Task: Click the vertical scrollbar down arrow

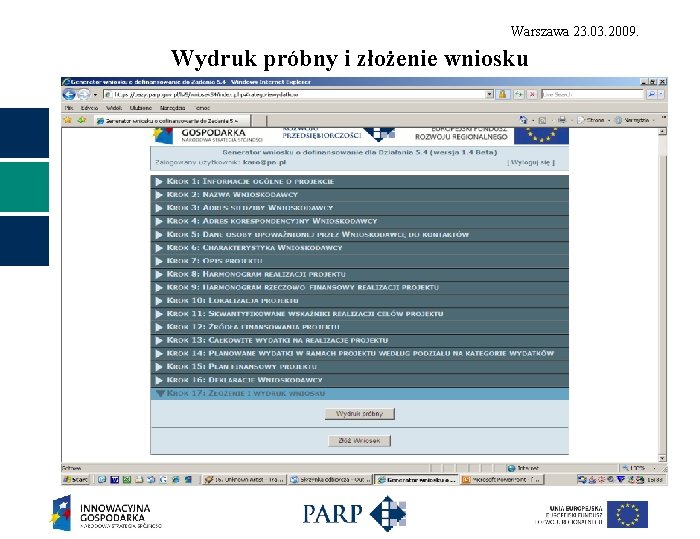Action: 662,458
